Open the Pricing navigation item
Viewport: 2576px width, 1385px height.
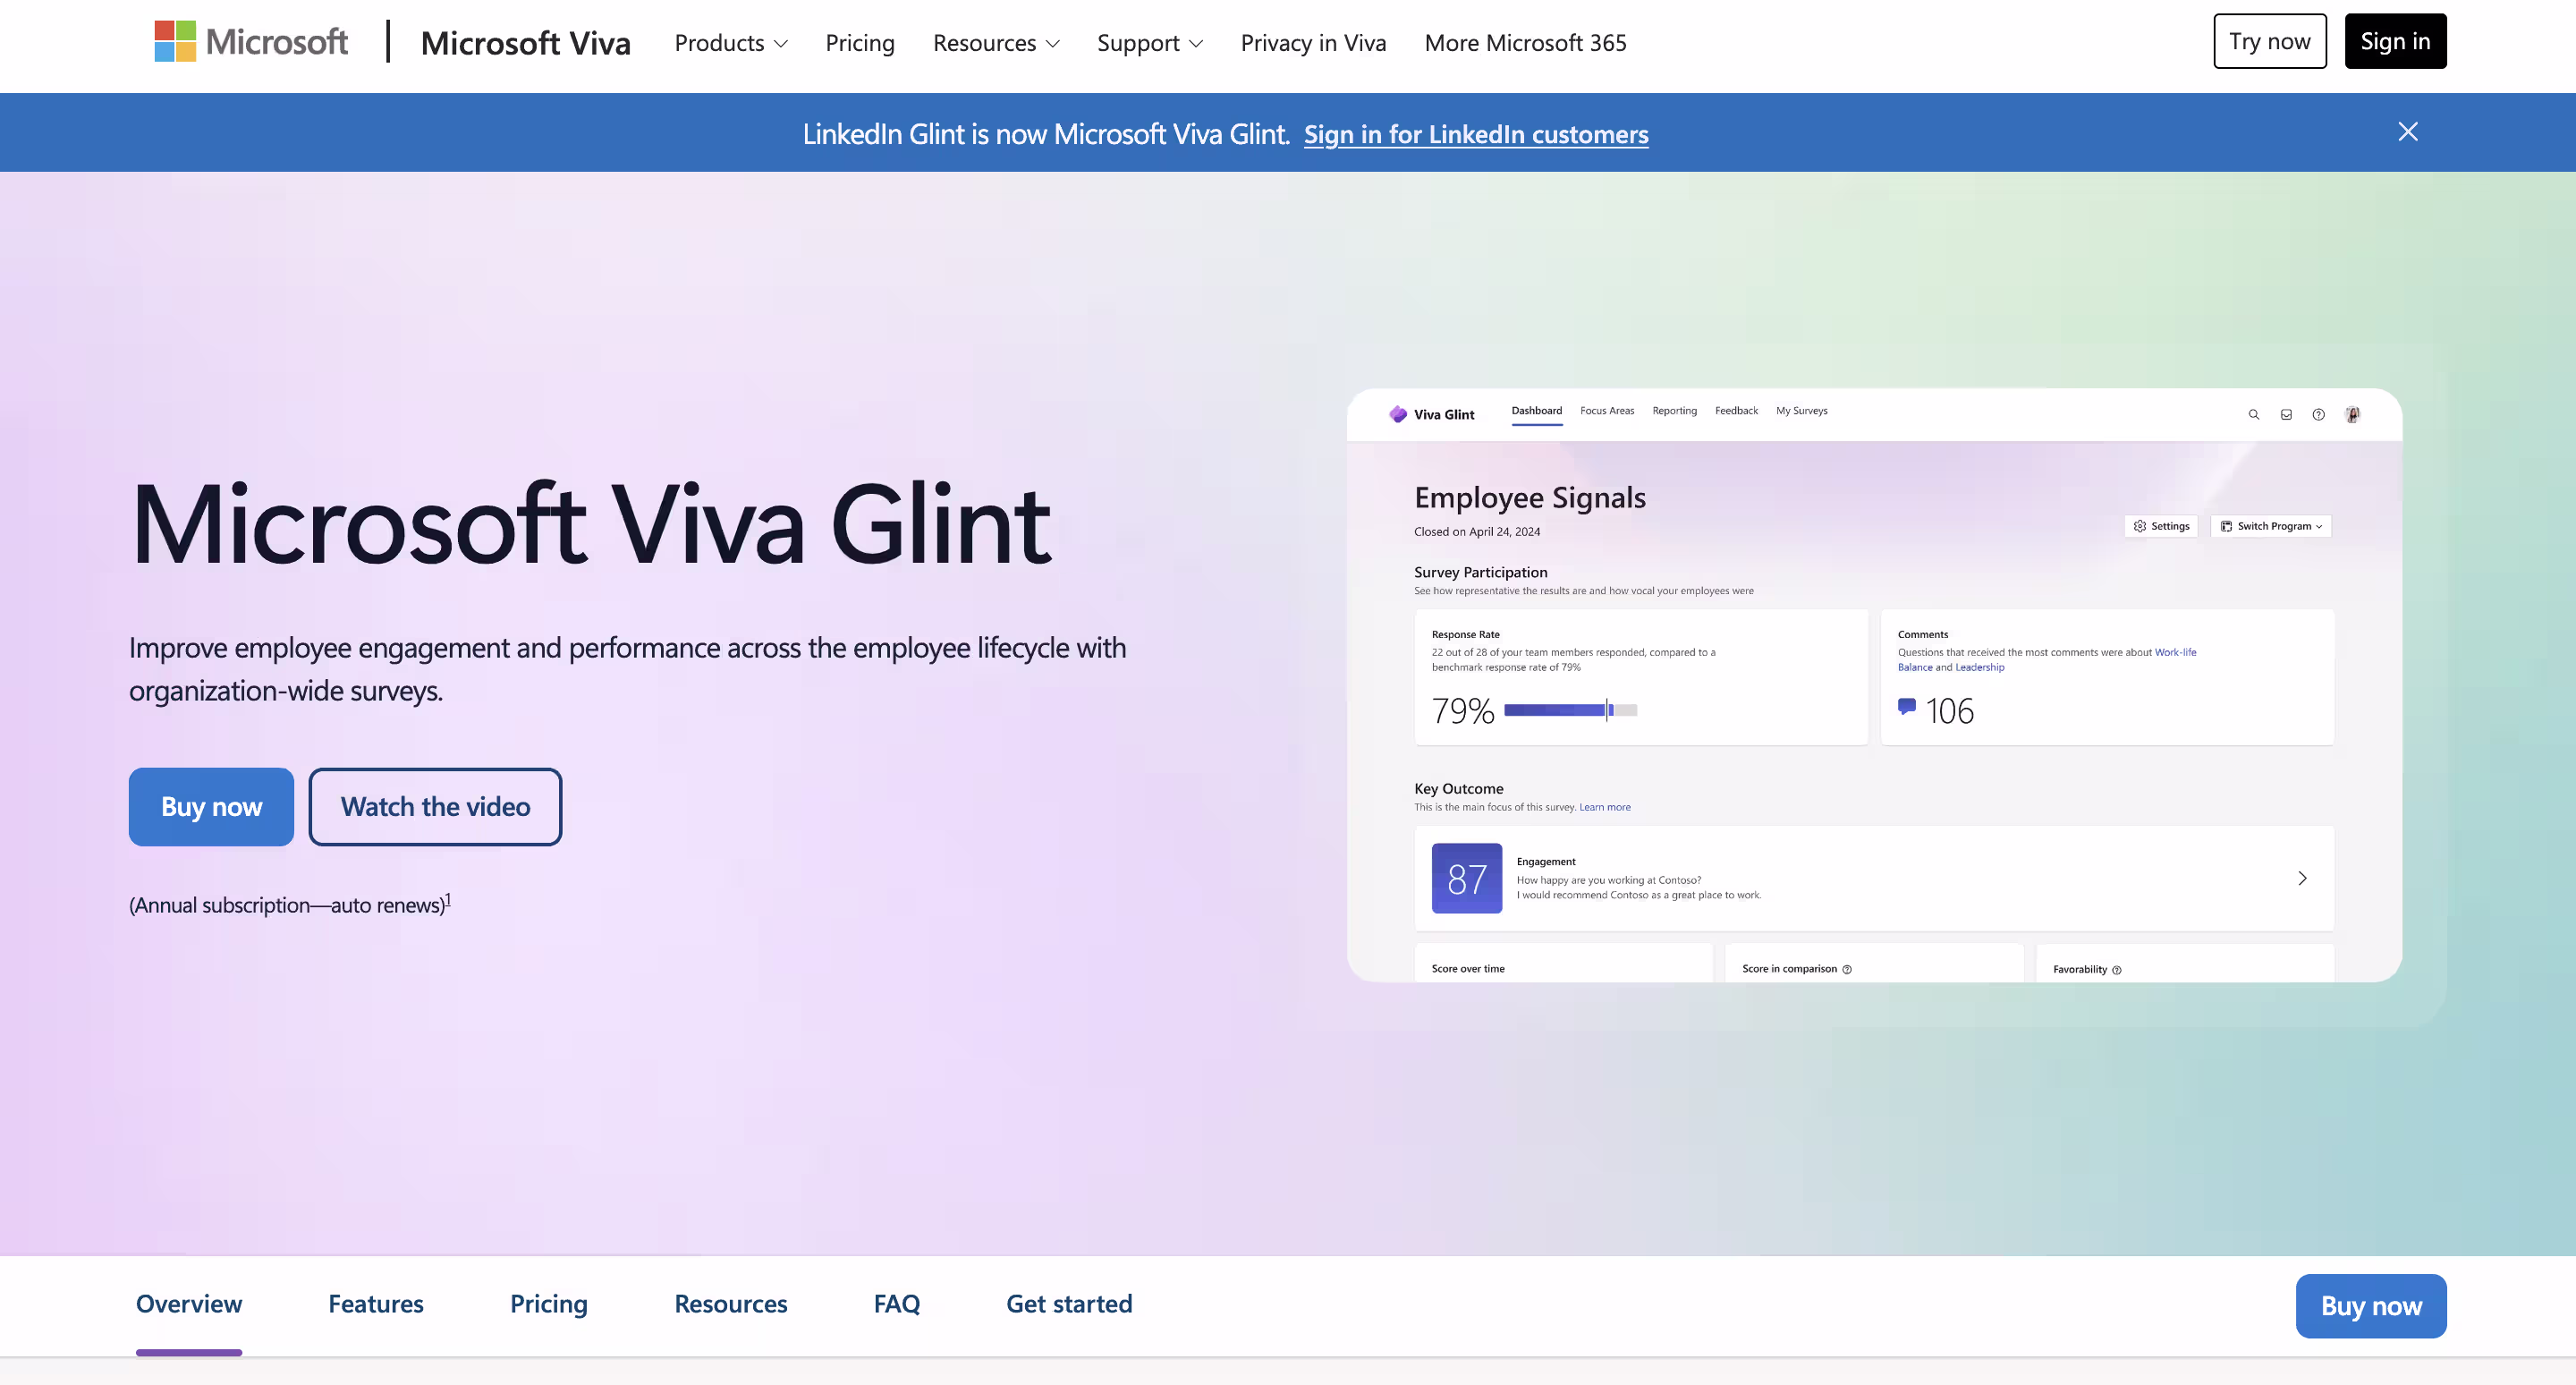pos(859,42)
